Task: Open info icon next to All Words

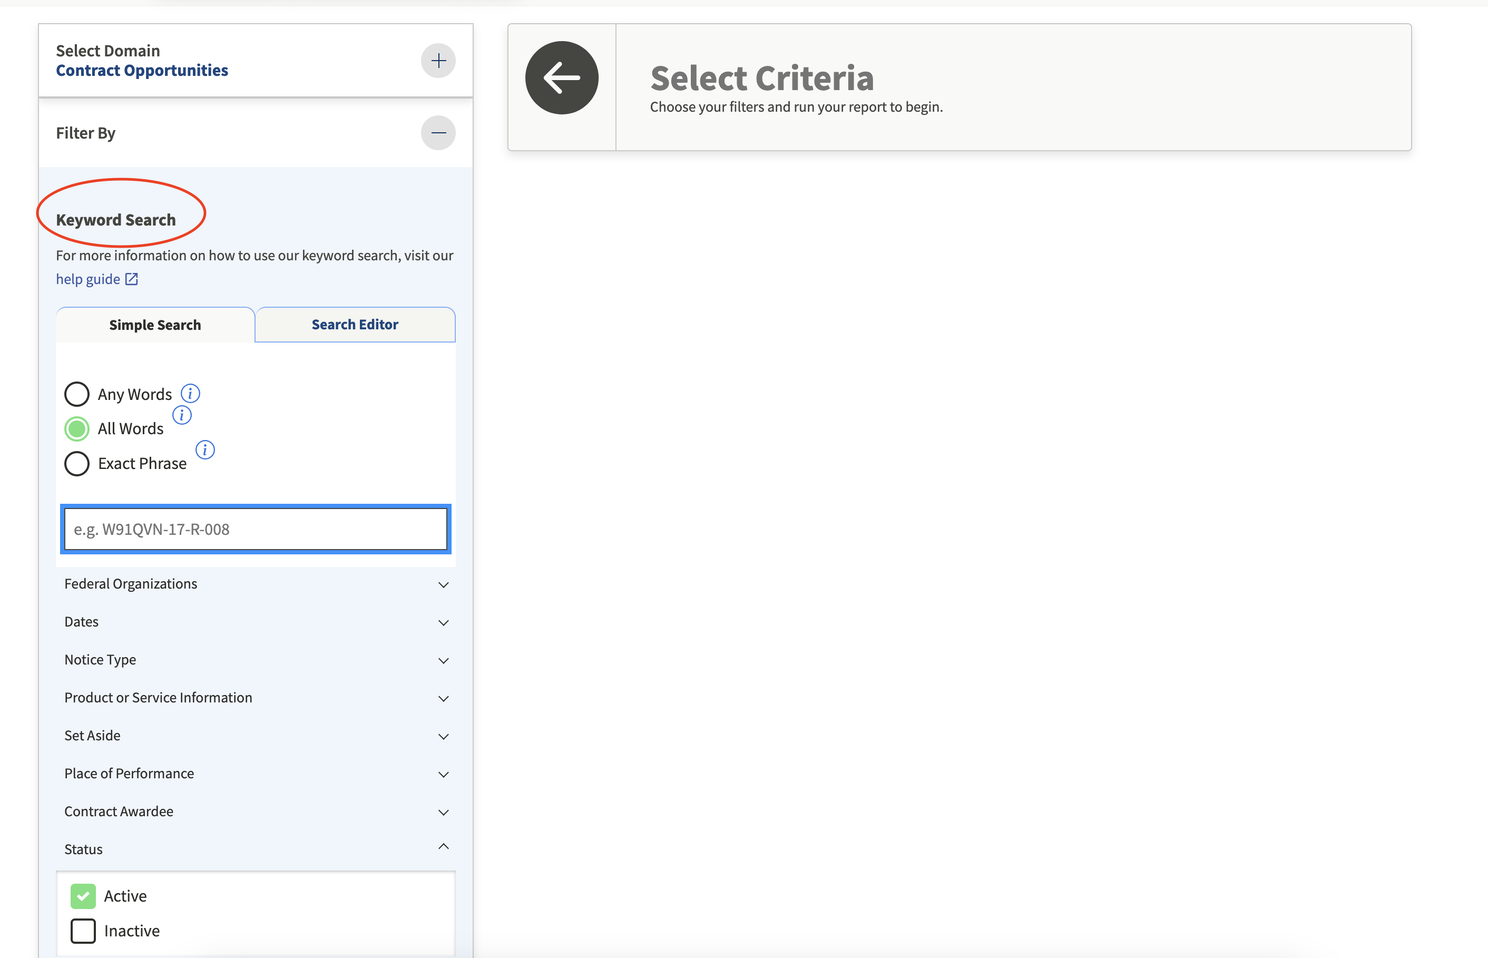Action: [x=182, y=415]
